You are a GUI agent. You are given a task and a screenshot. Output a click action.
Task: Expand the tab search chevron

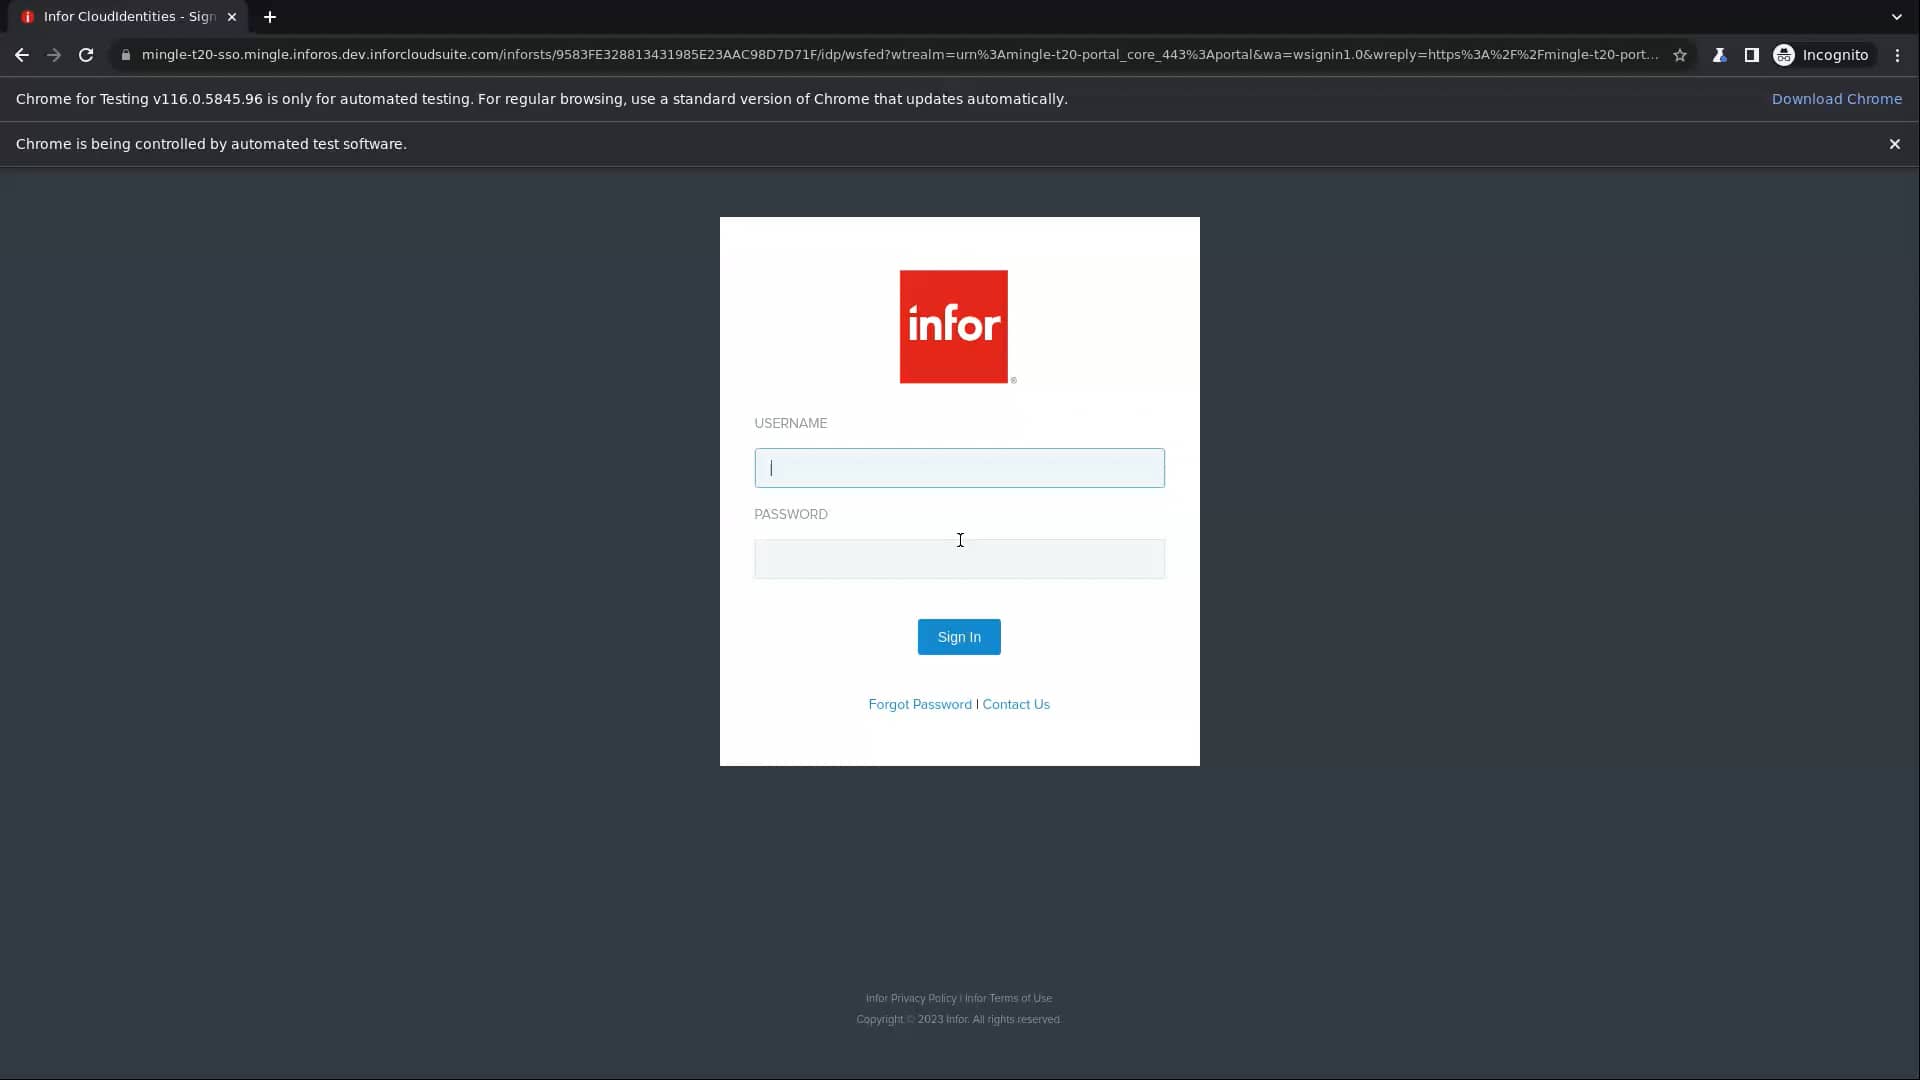click(x=1896, y=17)
